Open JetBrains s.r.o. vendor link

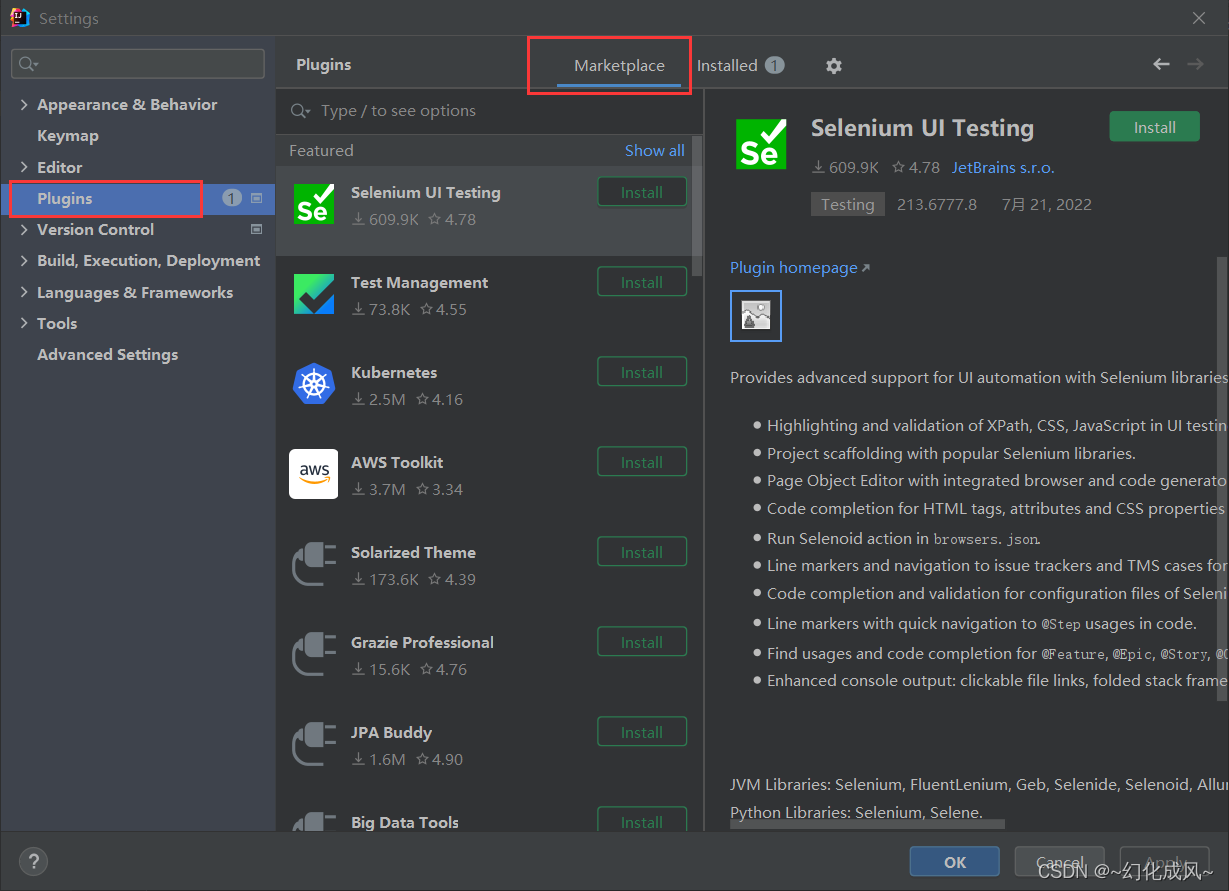[1003, 168]
